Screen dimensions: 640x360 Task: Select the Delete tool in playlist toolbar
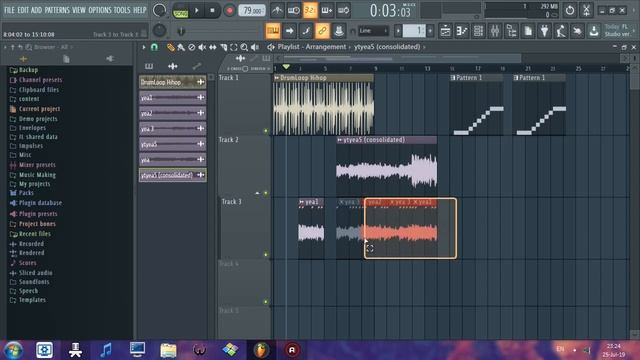point(192,47)
